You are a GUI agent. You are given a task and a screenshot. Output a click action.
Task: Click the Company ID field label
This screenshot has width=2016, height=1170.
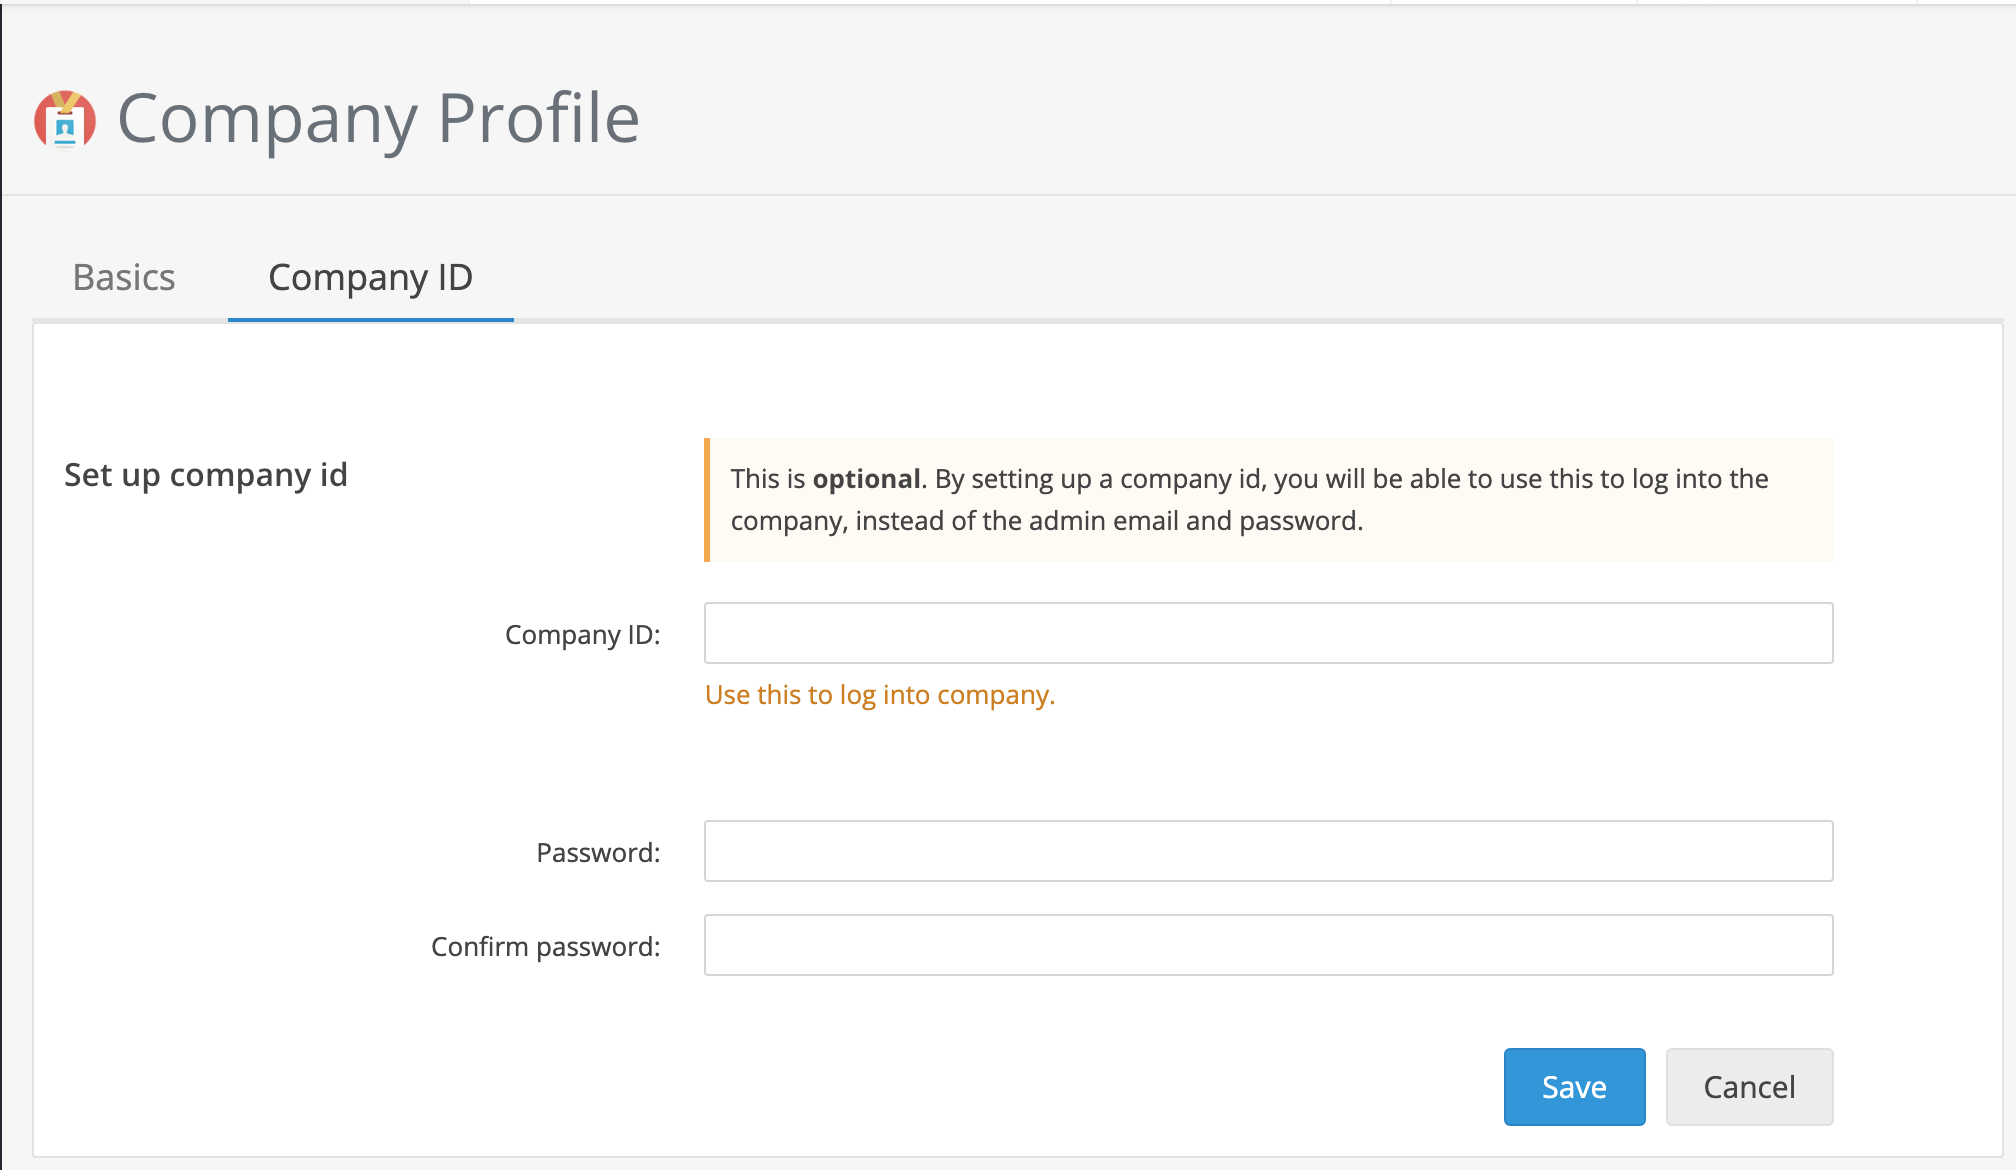[585, 633]
